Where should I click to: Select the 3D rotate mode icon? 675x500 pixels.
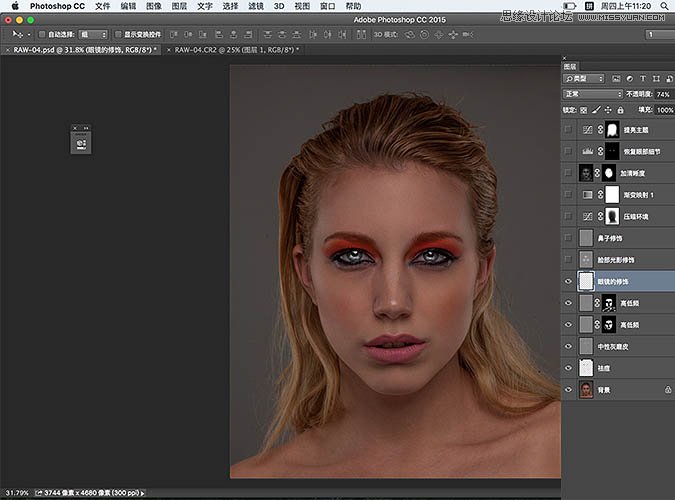coord(409,34)
